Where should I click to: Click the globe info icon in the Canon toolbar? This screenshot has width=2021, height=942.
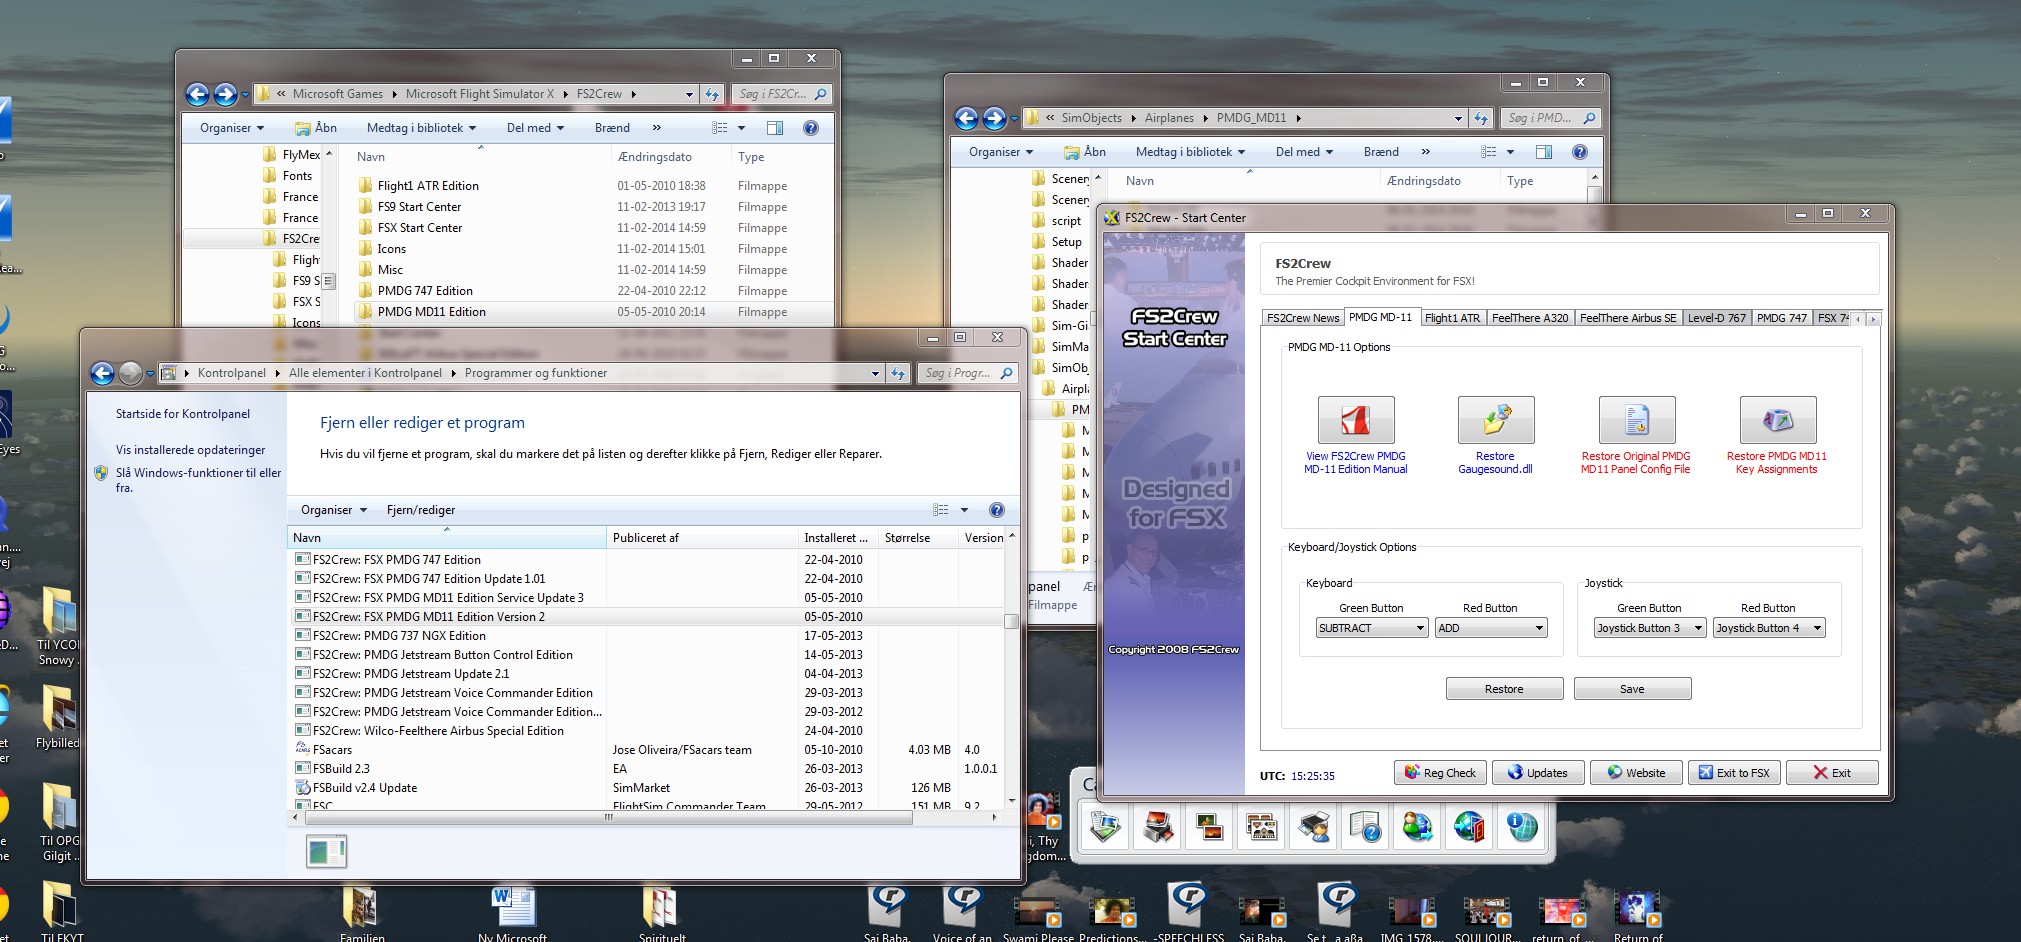(1522, 827)
